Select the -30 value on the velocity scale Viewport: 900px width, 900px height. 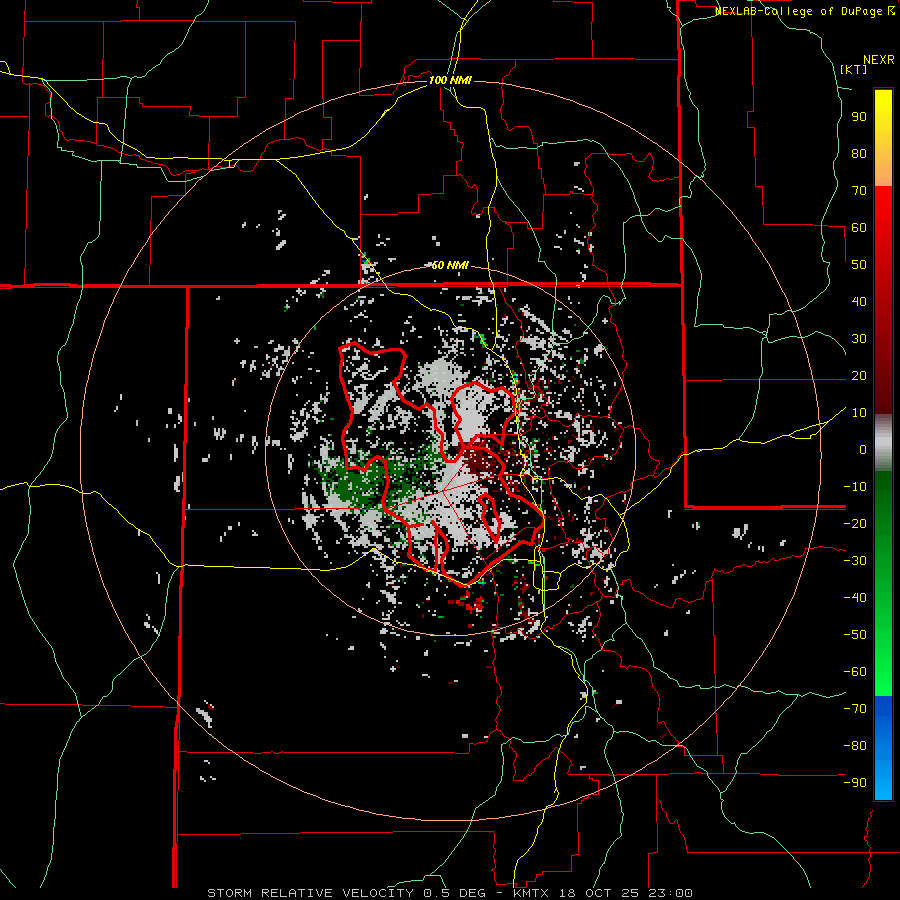tap(855, 561)
